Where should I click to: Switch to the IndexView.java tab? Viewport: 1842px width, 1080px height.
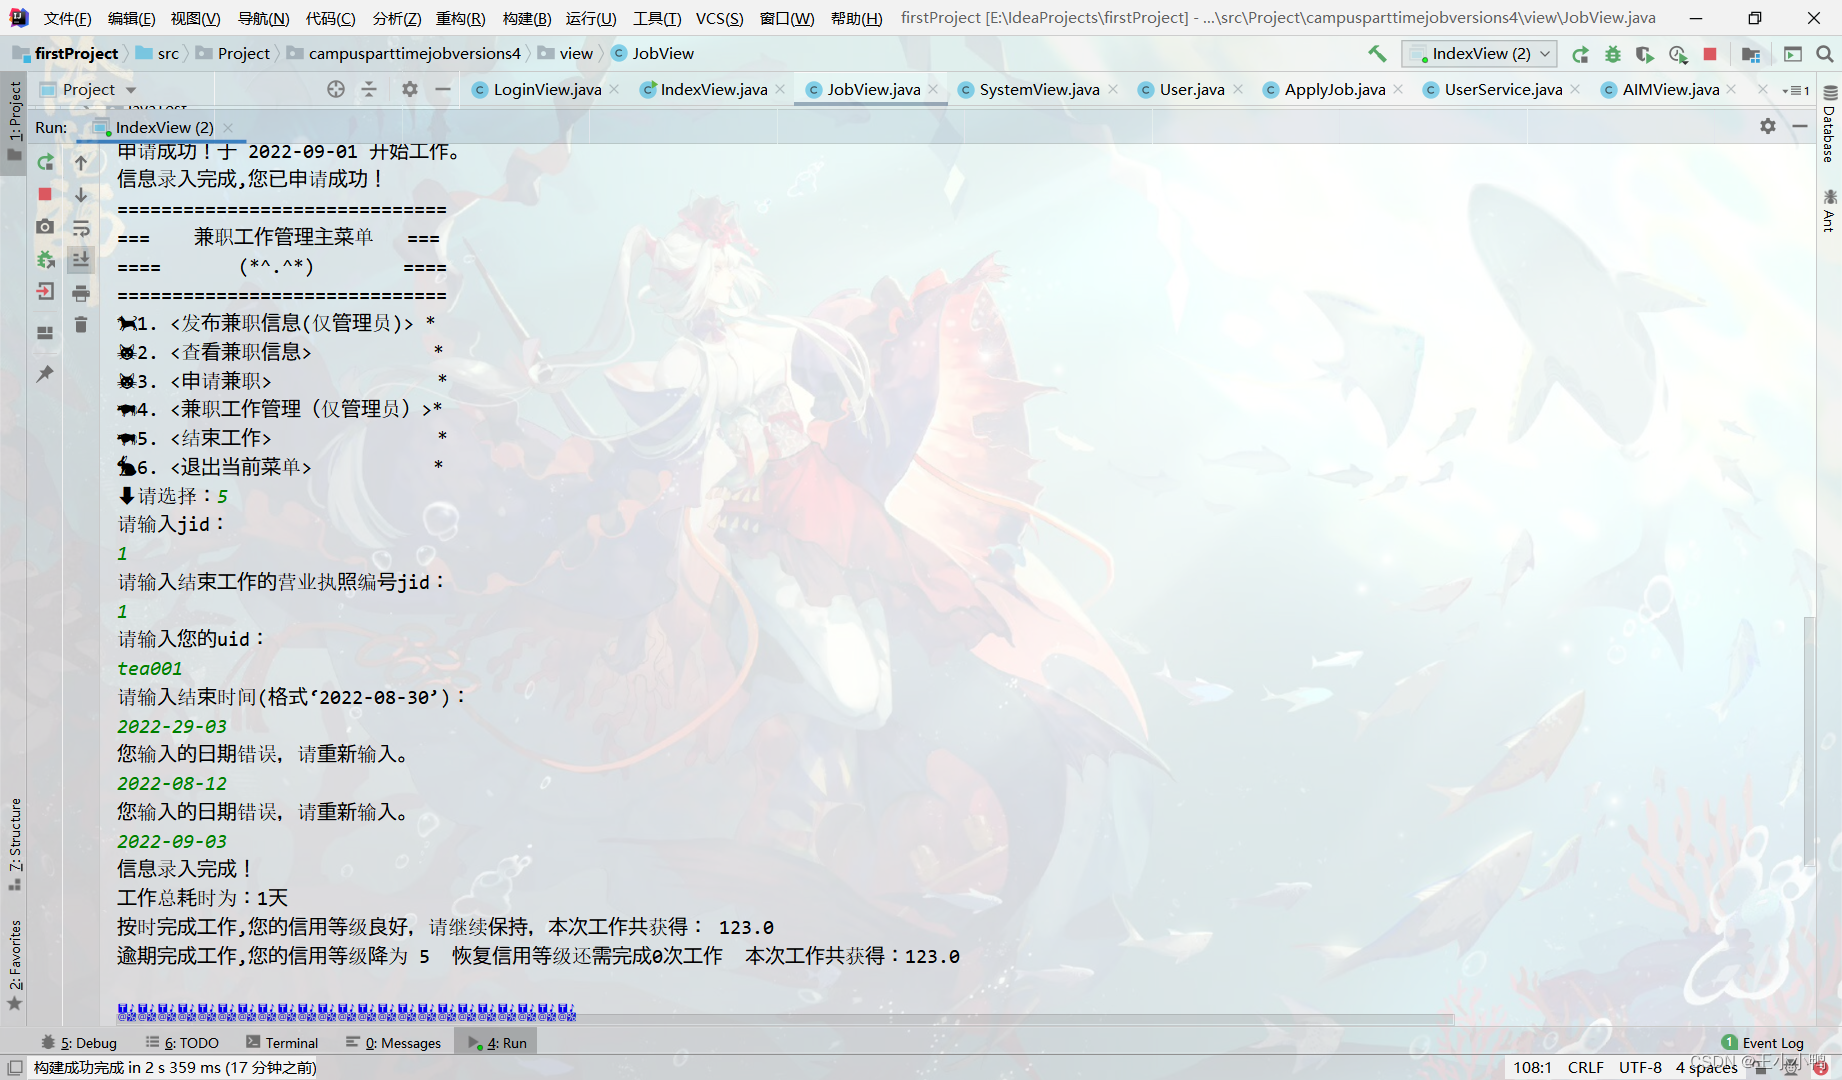coord(713,89)
